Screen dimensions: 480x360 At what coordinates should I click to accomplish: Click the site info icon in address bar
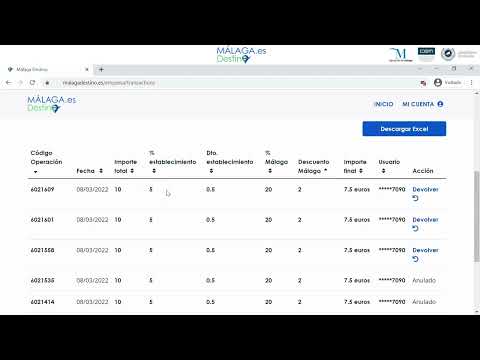point(47,83)
